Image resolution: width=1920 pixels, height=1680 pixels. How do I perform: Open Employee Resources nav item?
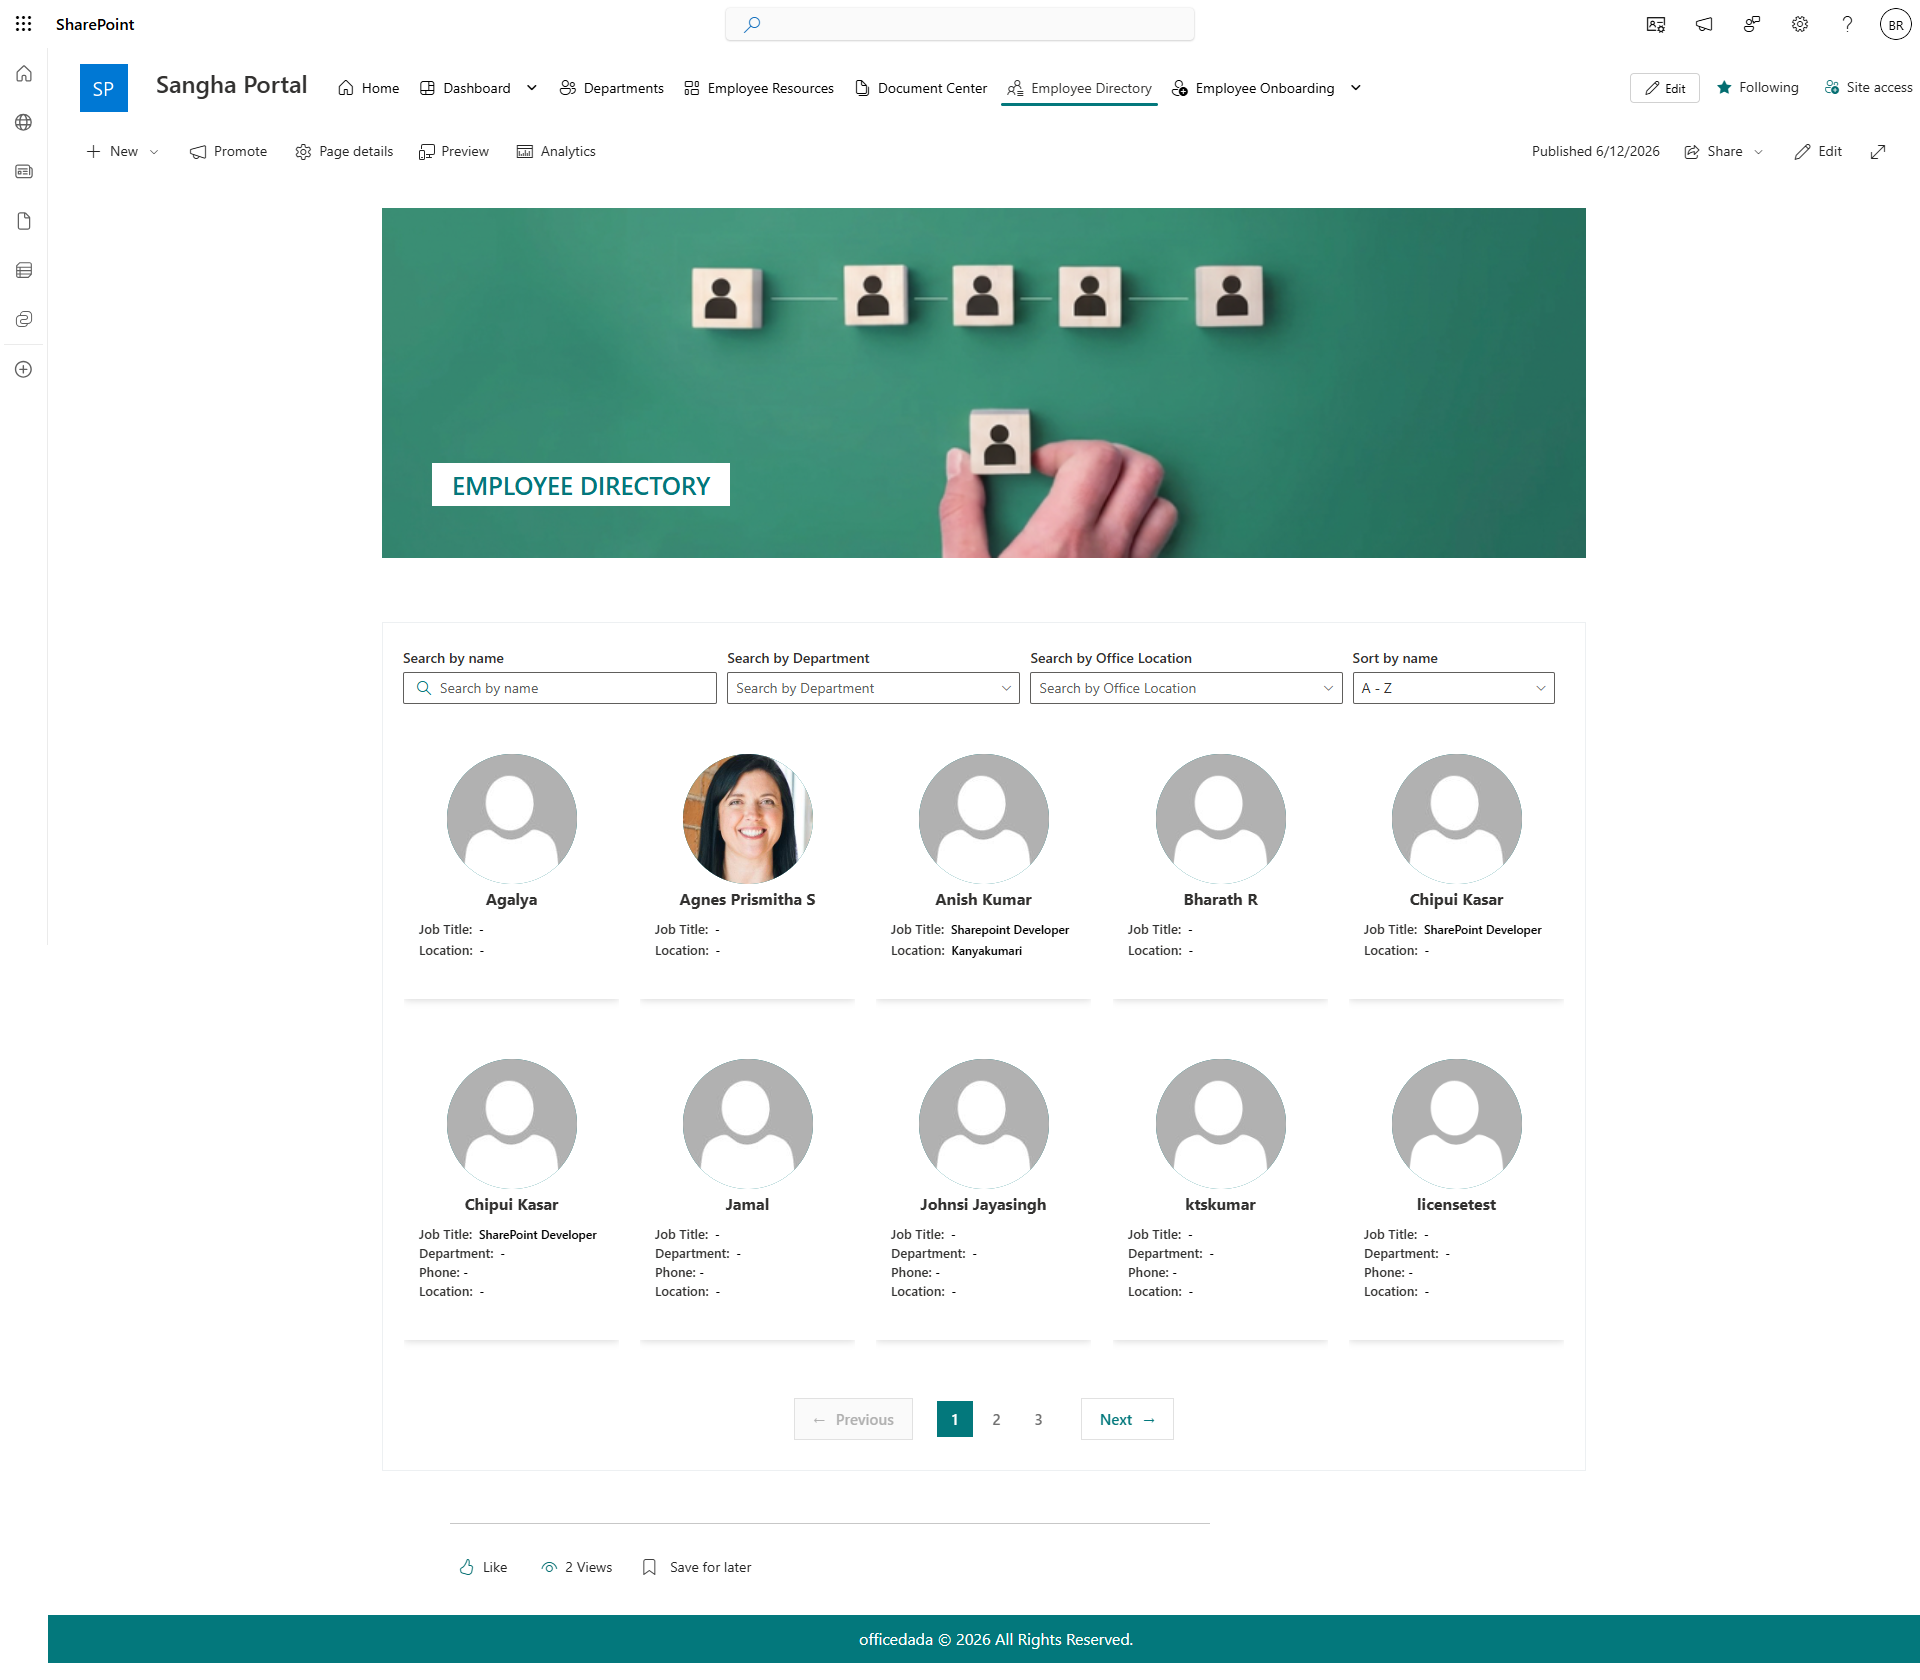pos(758,88)
